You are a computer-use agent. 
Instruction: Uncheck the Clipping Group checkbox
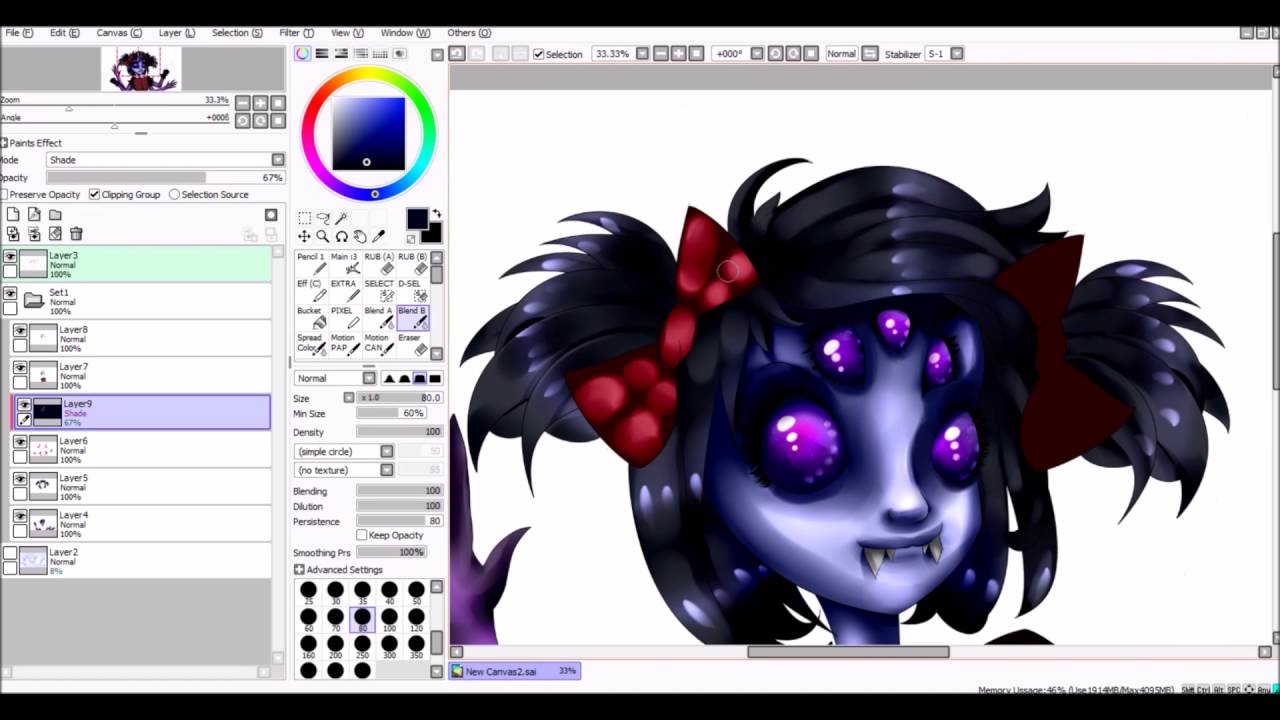94,194
